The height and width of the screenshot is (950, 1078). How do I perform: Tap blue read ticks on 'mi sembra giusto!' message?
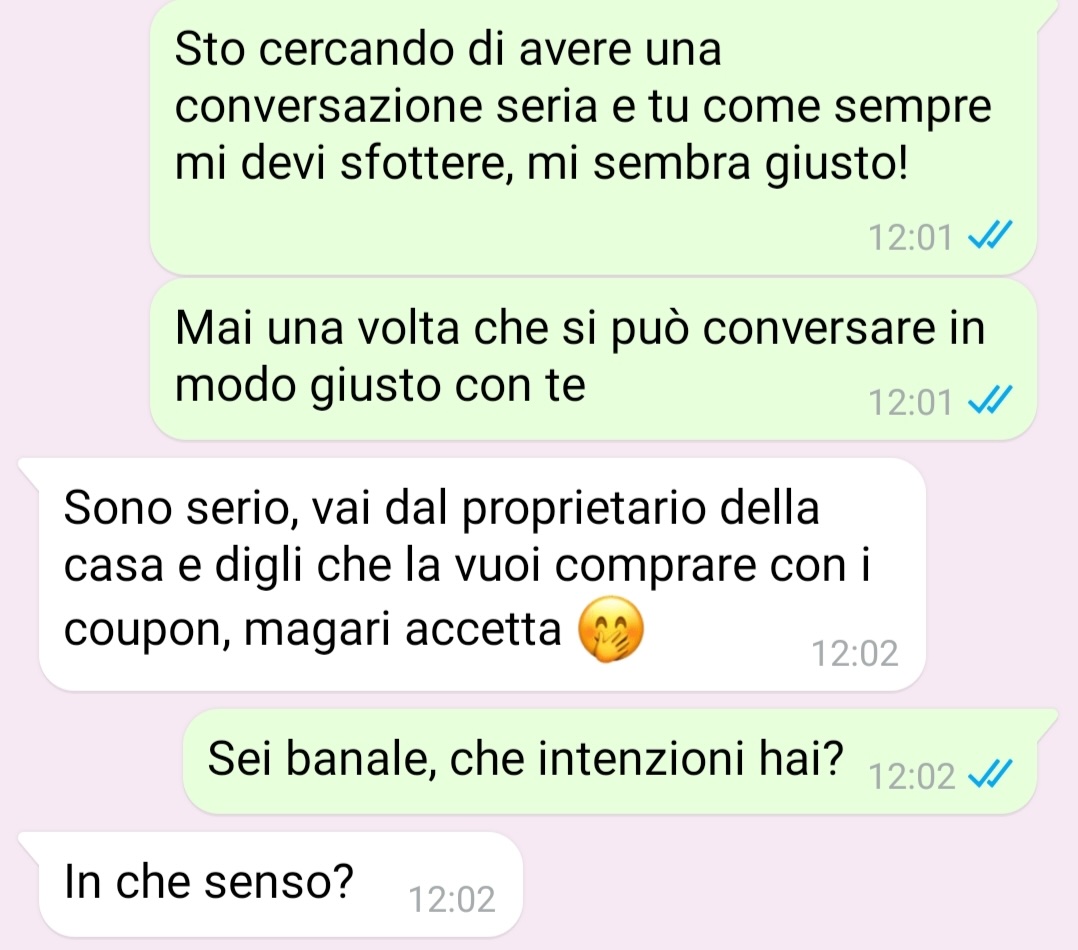tap(989, 237)
